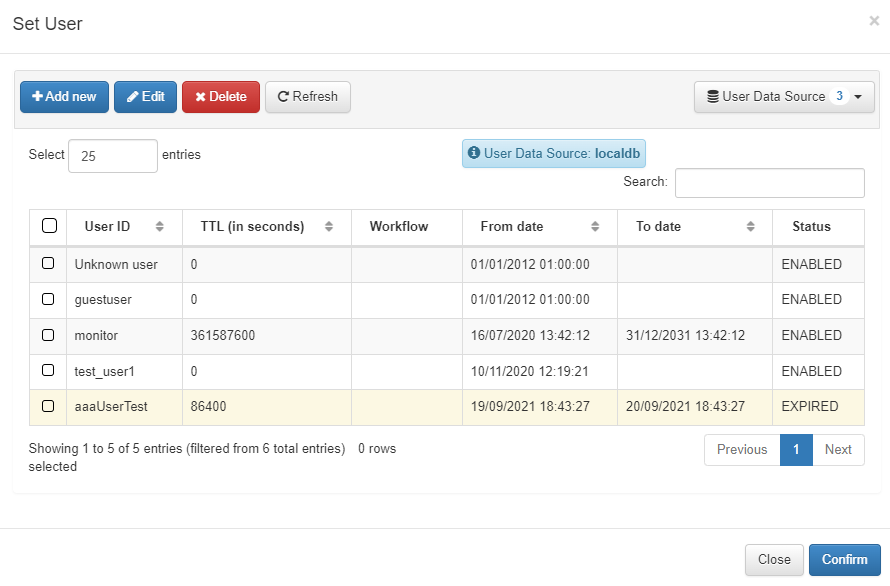Click the entries count selector field

coord(112,156)
